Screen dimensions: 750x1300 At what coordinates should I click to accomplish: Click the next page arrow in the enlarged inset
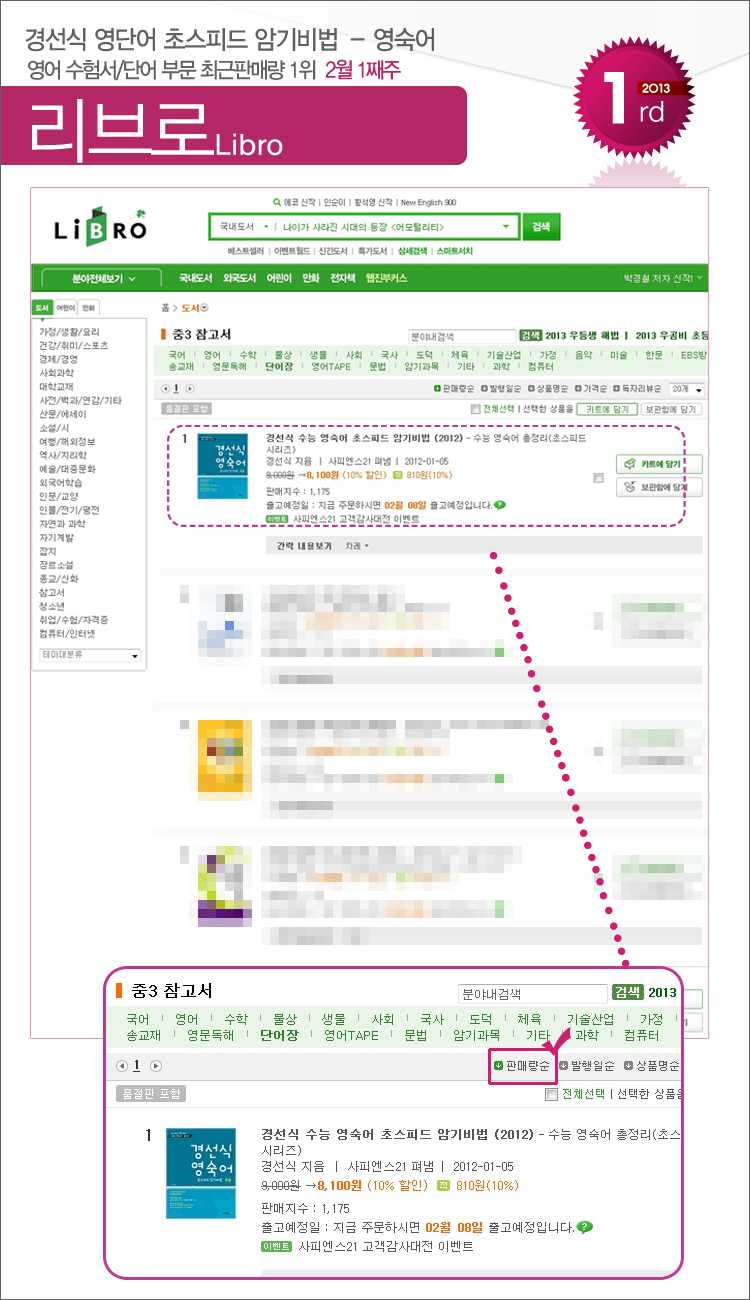point(156,1065)
